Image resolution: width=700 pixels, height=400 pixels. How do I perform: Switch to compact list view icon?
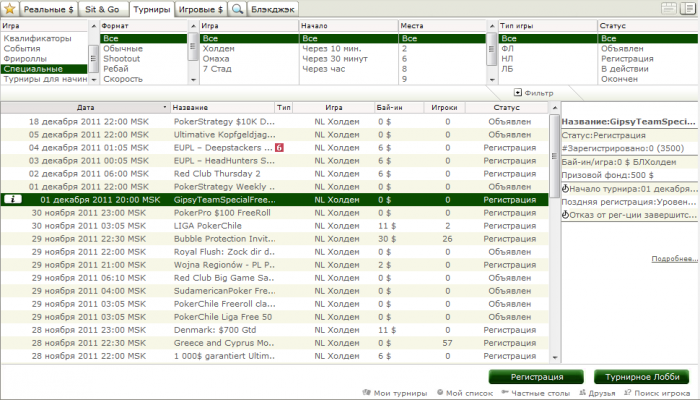(x=669, y=8)
